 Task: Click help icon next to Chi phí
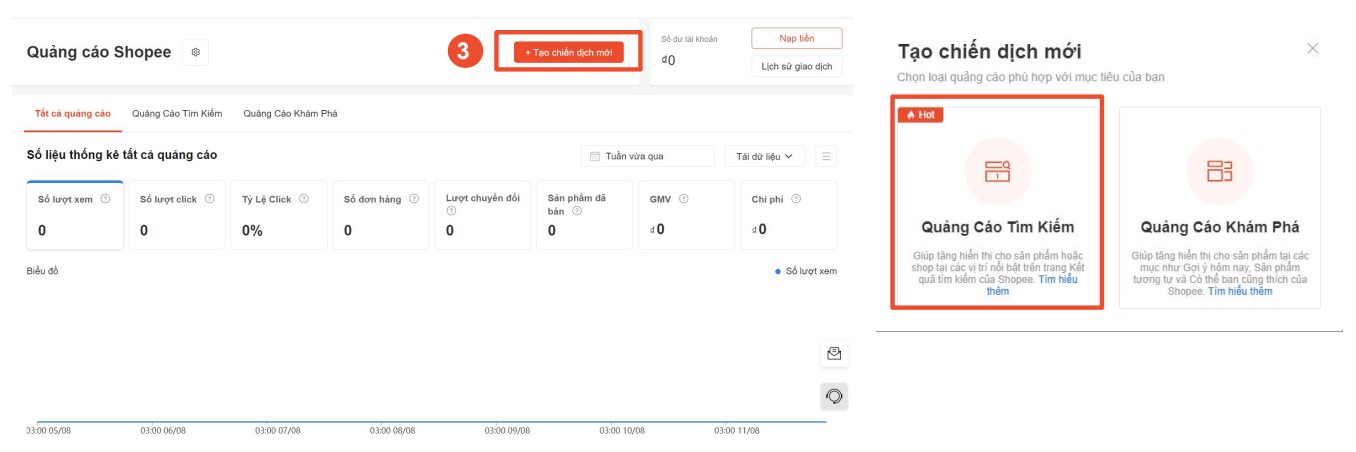click(x=796, y=199)
